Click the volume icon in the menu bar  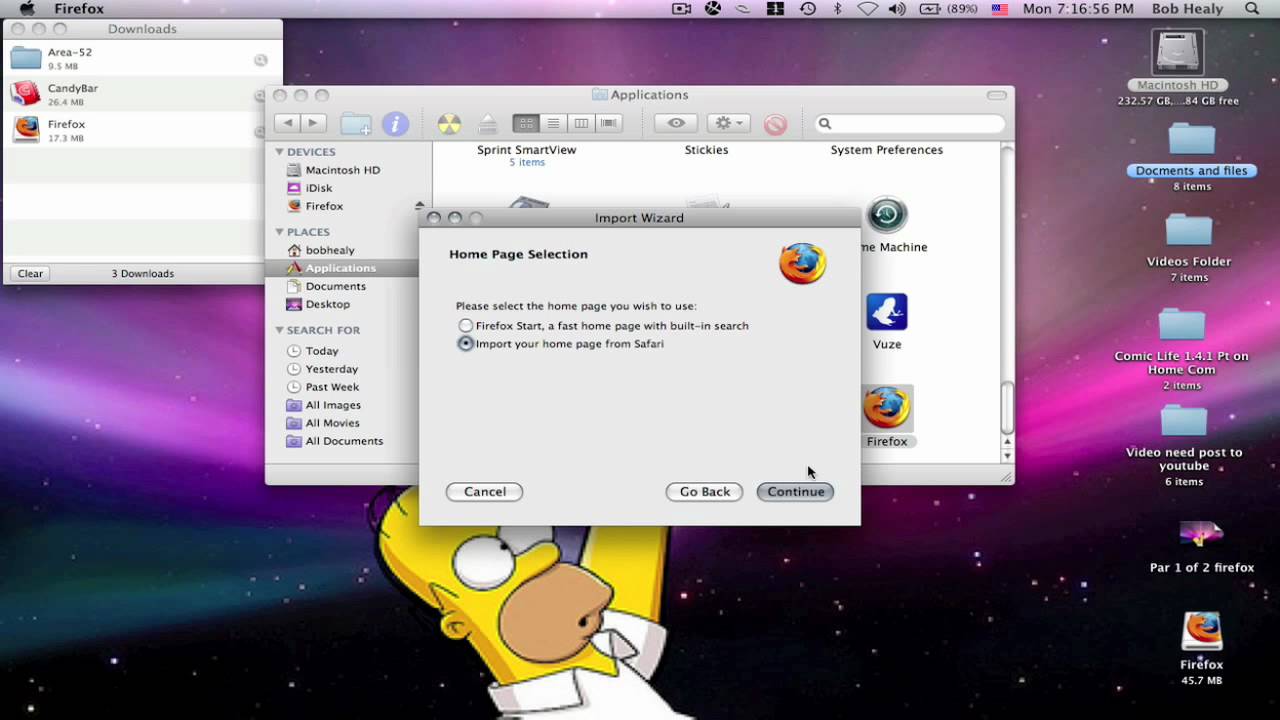(897, 9)
